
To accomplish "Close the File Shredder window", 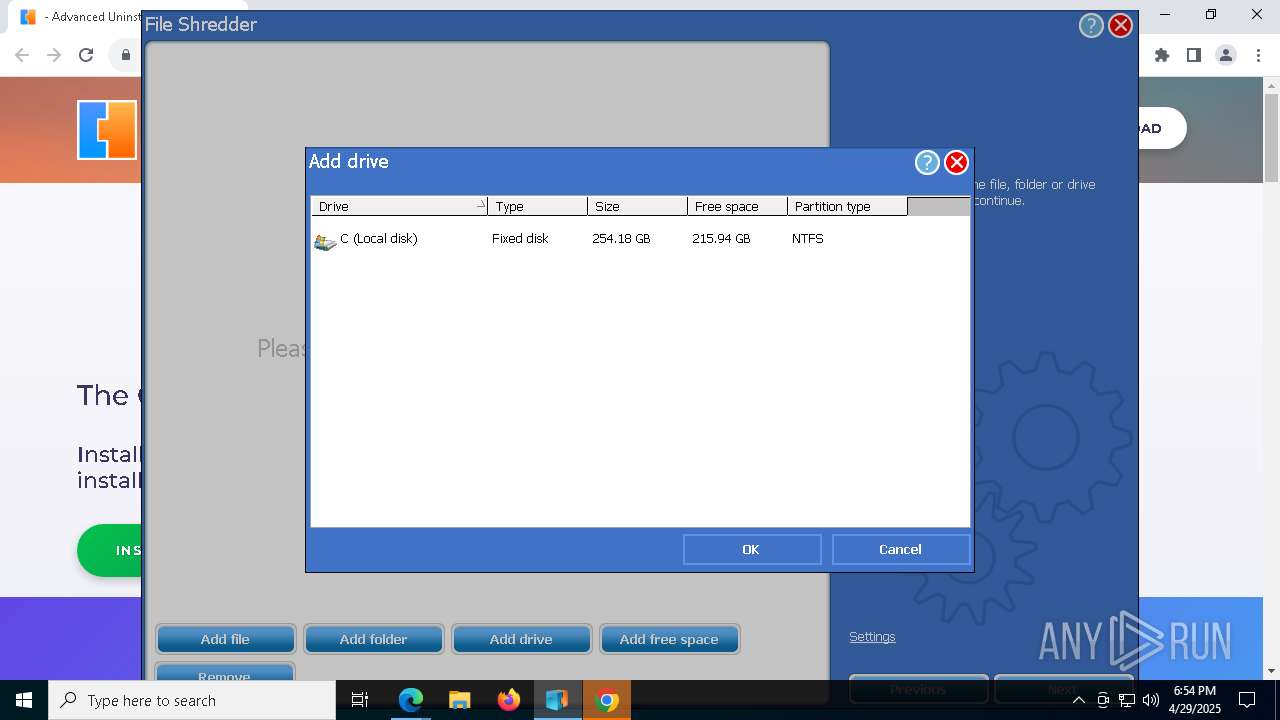I will pyautogui.click(x=1121, y=26).
